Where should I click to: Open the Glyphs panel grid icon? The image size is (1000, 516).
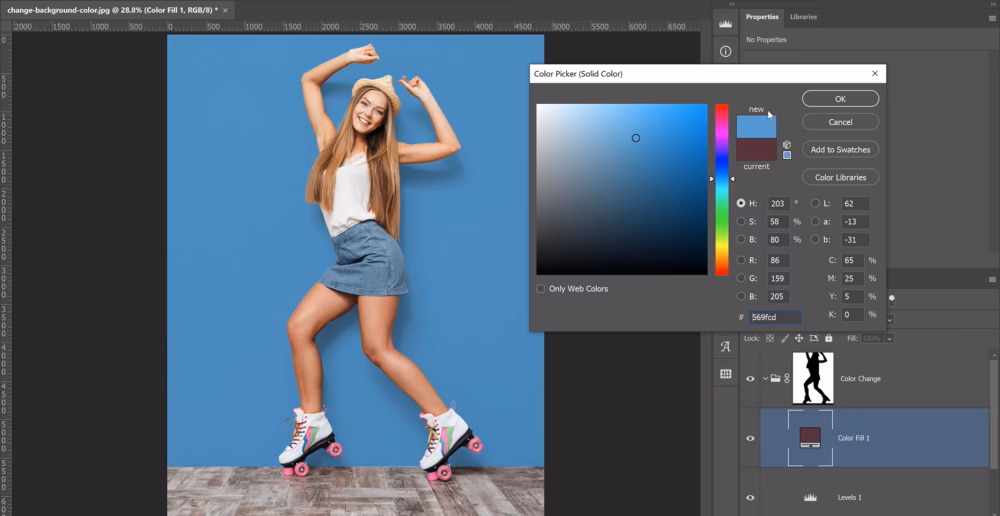pyautogui.click(x=725, y=374)
